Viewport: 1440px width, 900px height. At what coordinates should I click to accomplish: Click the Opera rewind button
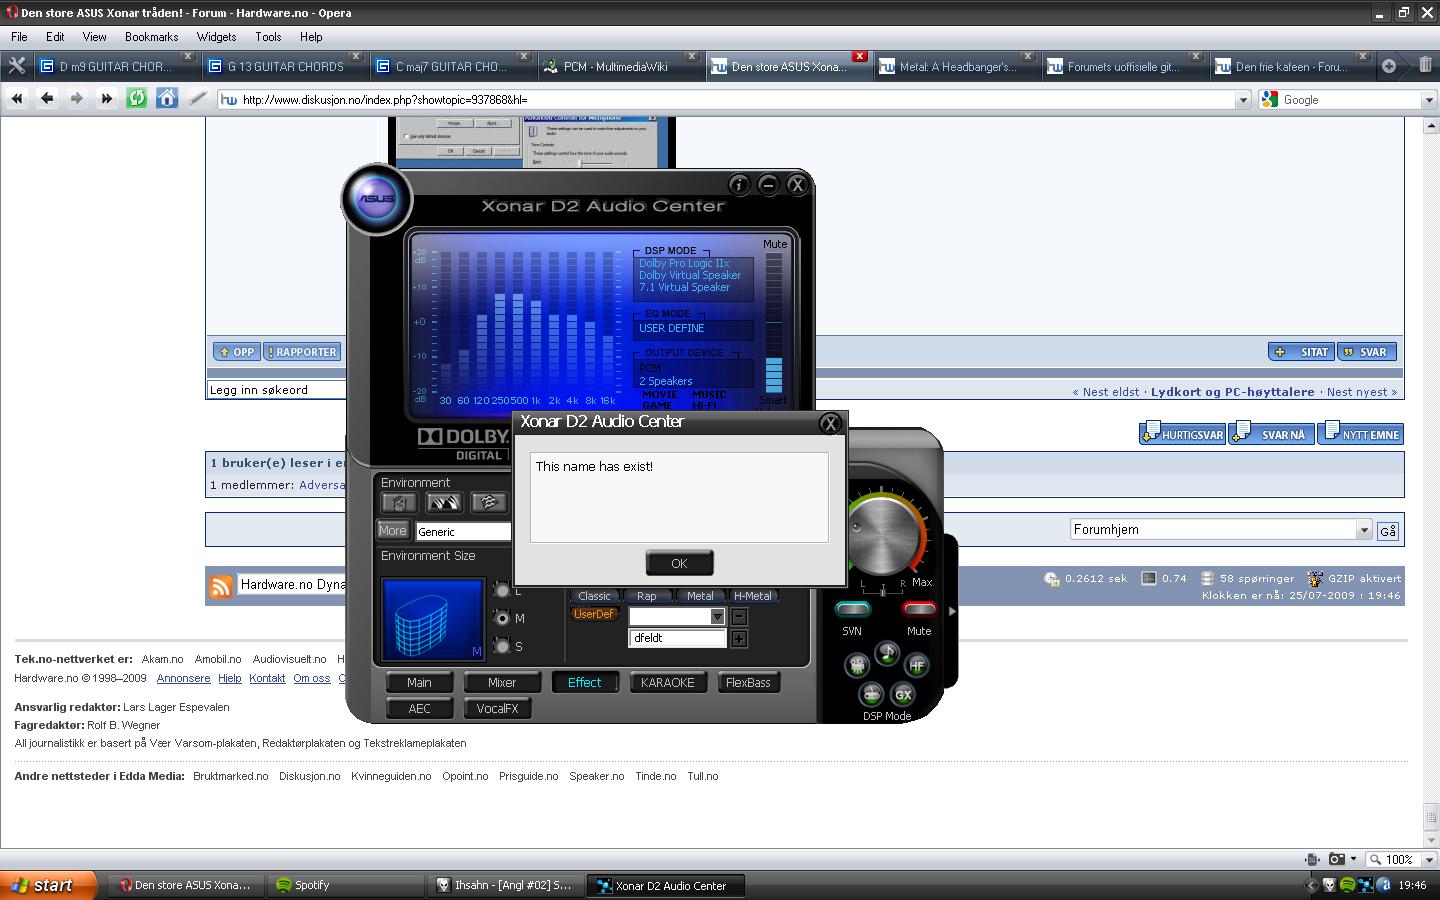17,98
